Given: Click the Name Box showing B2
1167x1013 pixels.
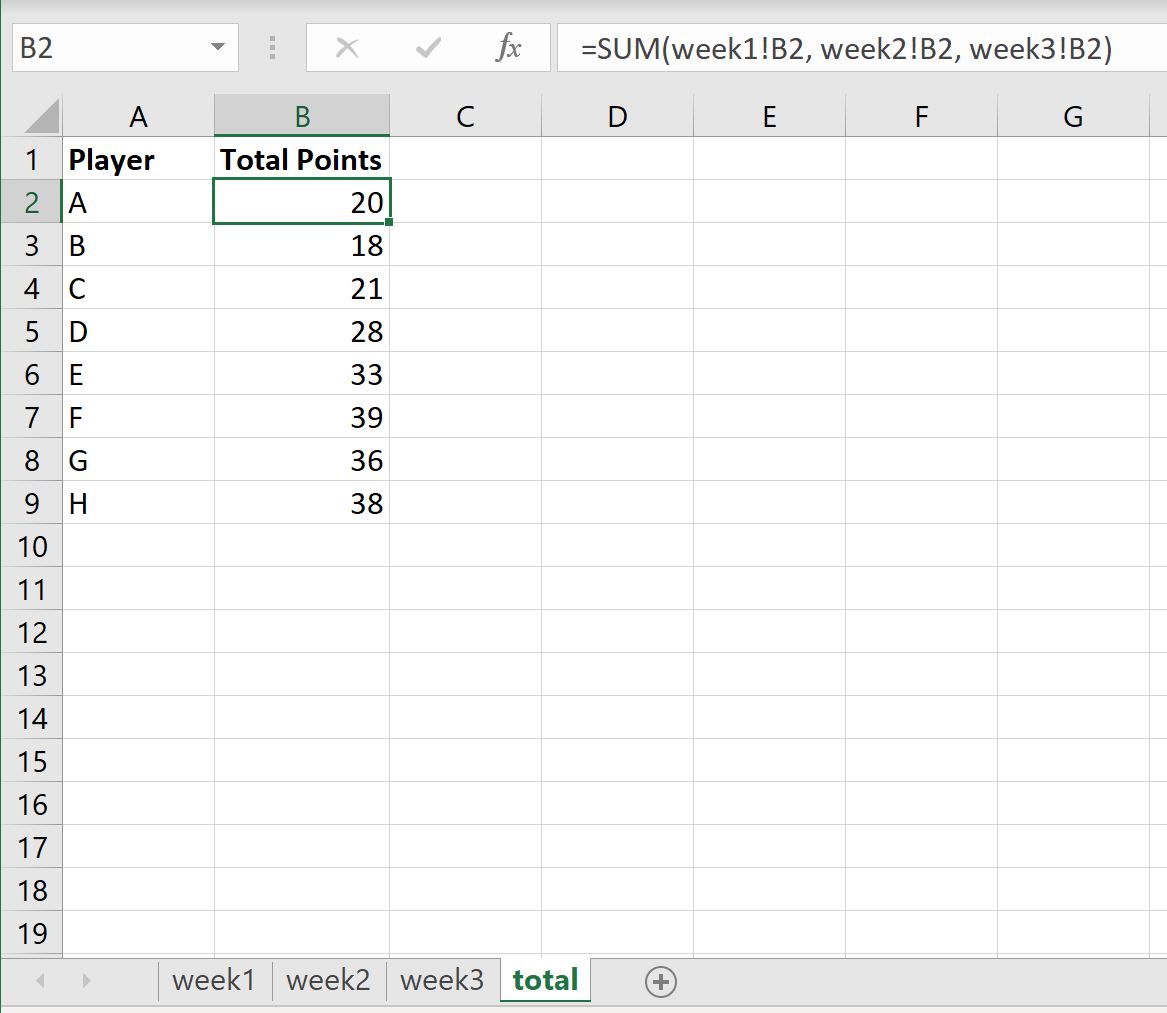Looking at the screenshot, I should point(110,48).
